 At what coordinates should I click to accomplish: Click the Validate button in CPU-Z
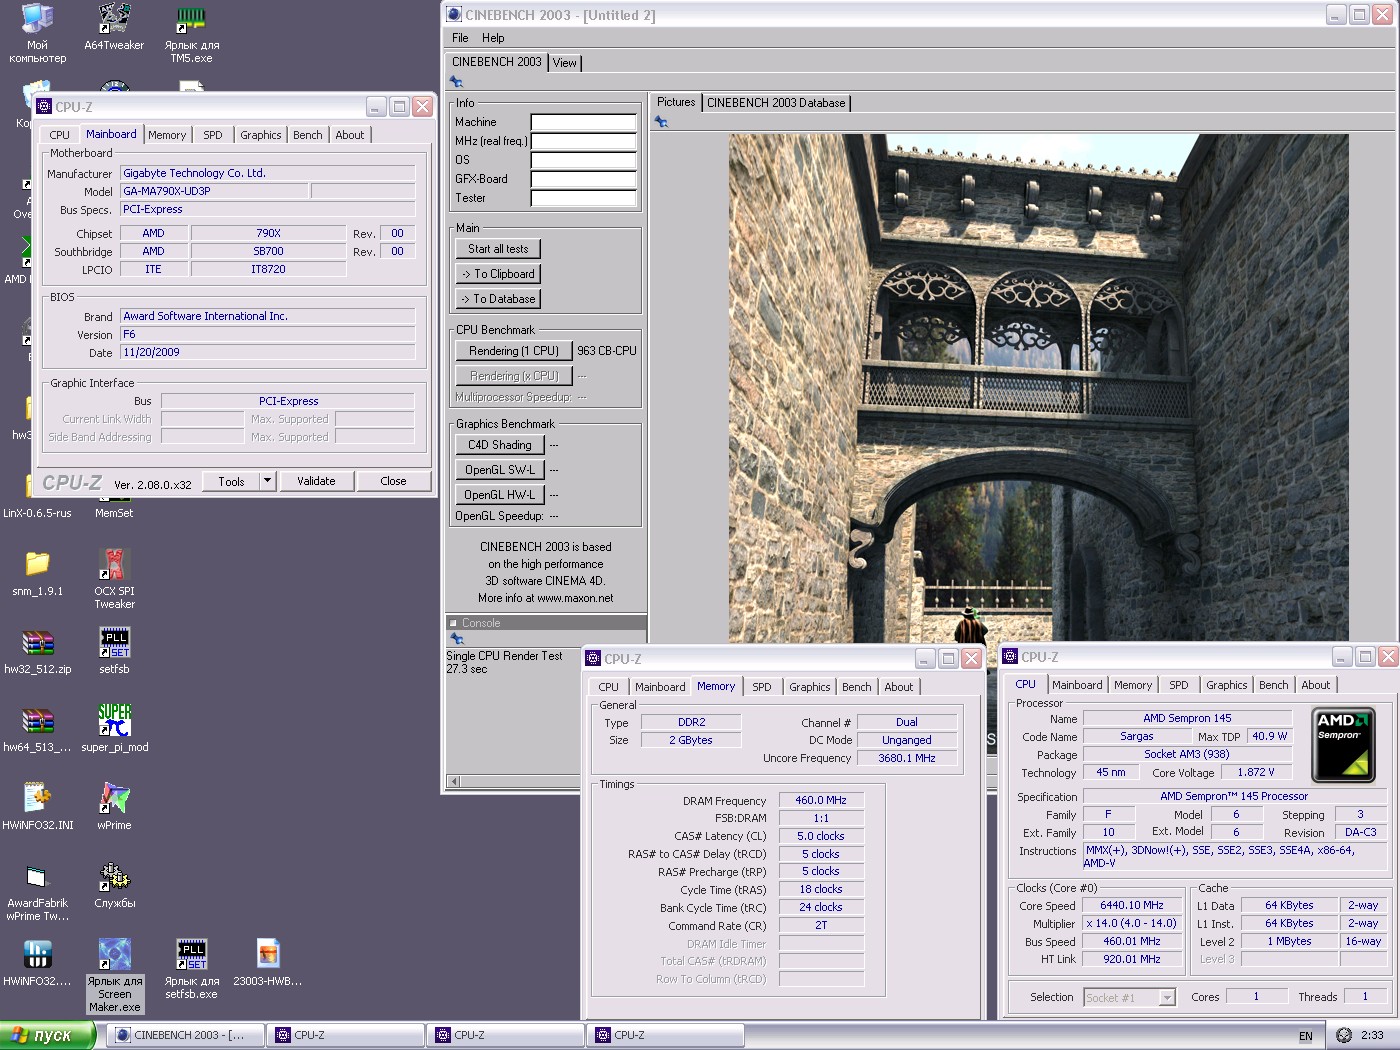tap(316, 481)
